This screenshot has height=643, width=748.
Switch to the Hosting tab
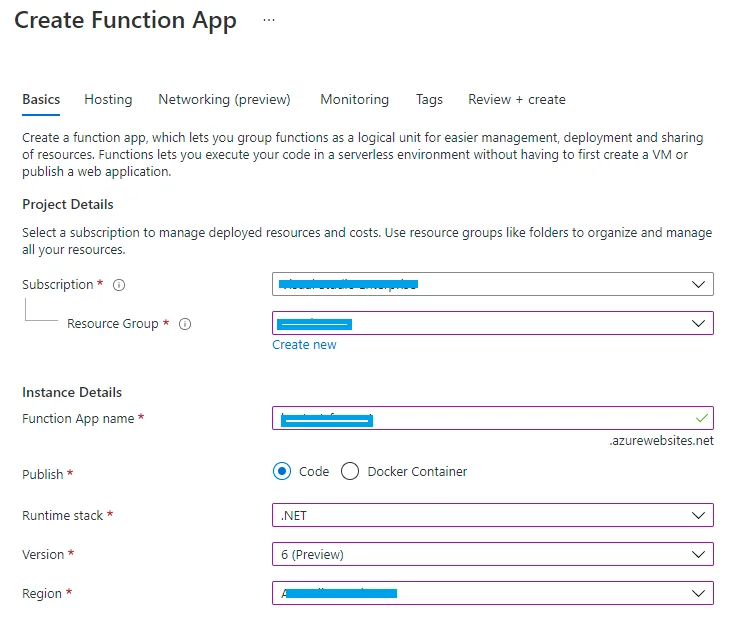pyautogui.click(x=108, y=100)
